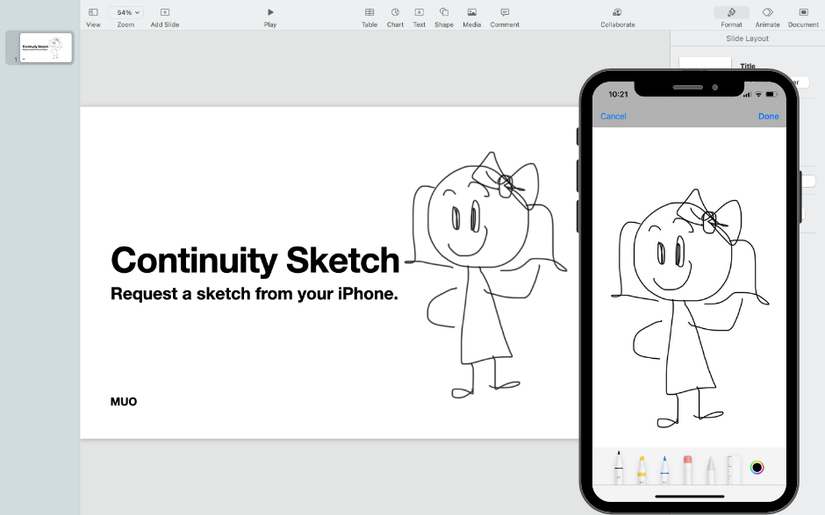
Task: Open the color picker wheel on iPhone
Action: (x=757, y=467)
